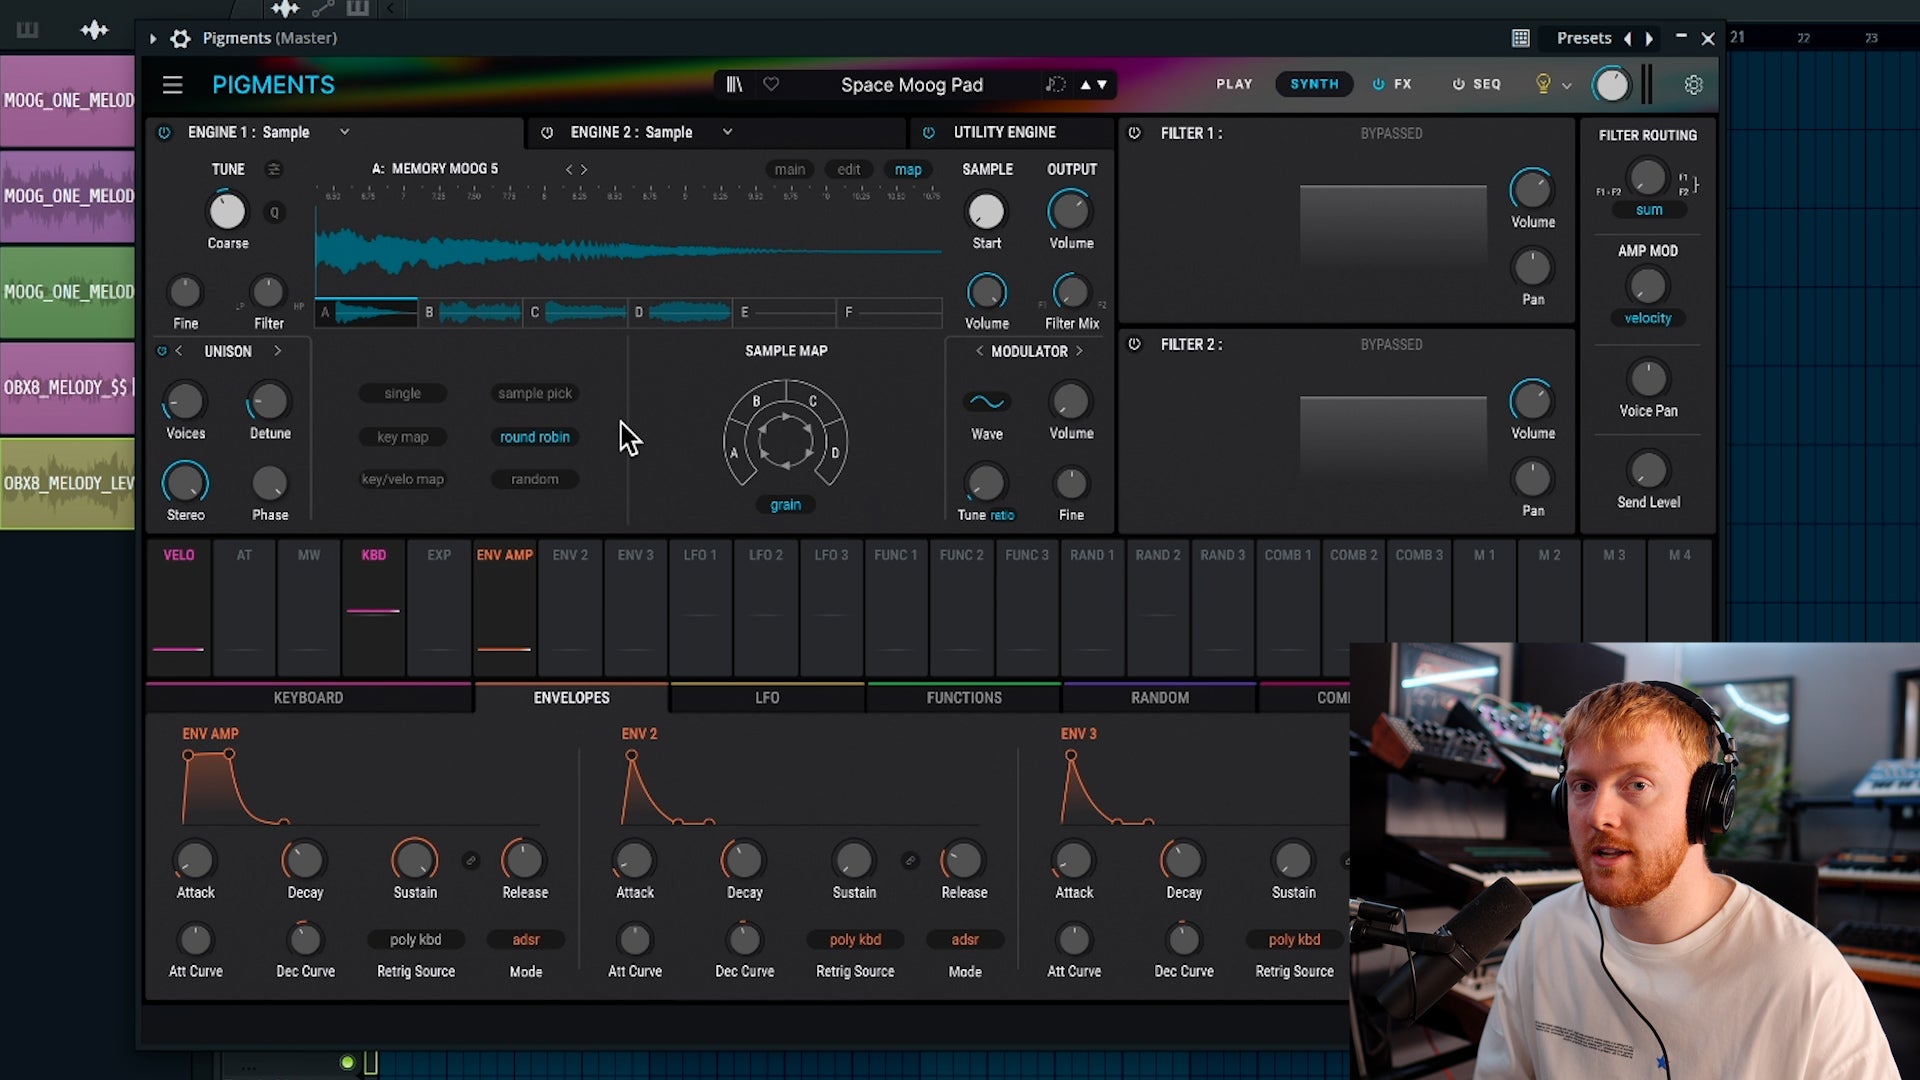1920x1080 pixels.
Task: Click the sum filter routing label
Action: coord(1649,210)
